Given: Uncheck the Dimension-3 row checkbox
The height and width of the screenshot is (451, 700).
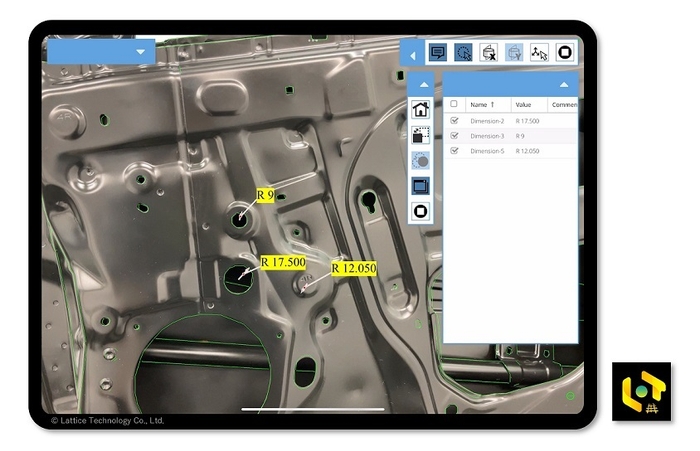Looking at the screenshot, I should click(x=455, y=136).
